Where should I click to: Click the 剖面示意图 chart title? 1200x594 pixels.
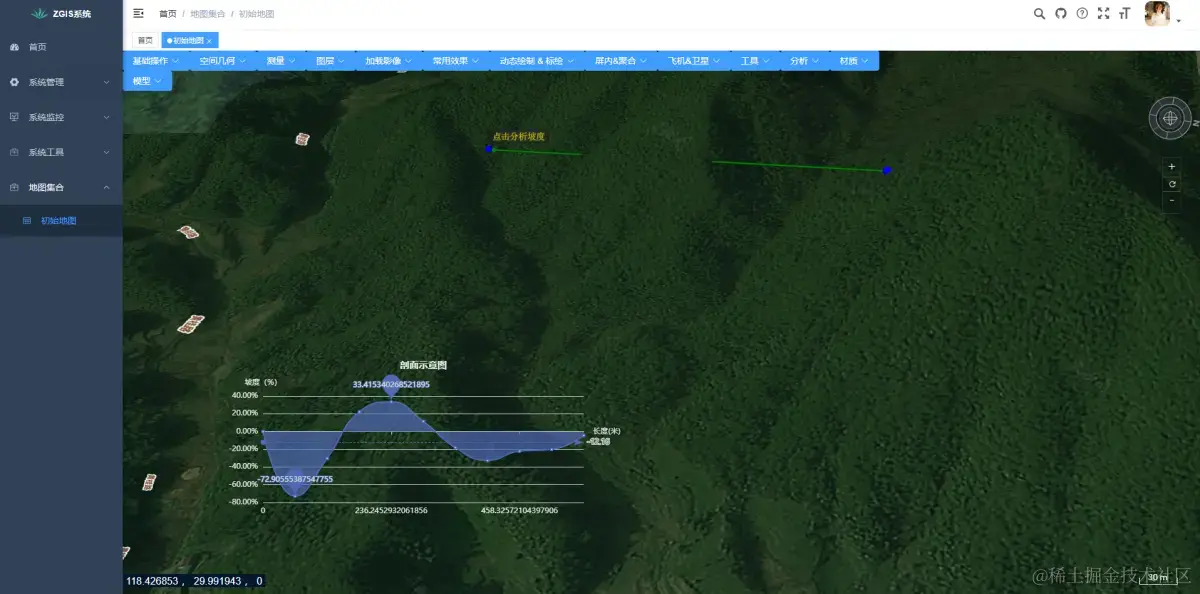(x=423, y=366)
